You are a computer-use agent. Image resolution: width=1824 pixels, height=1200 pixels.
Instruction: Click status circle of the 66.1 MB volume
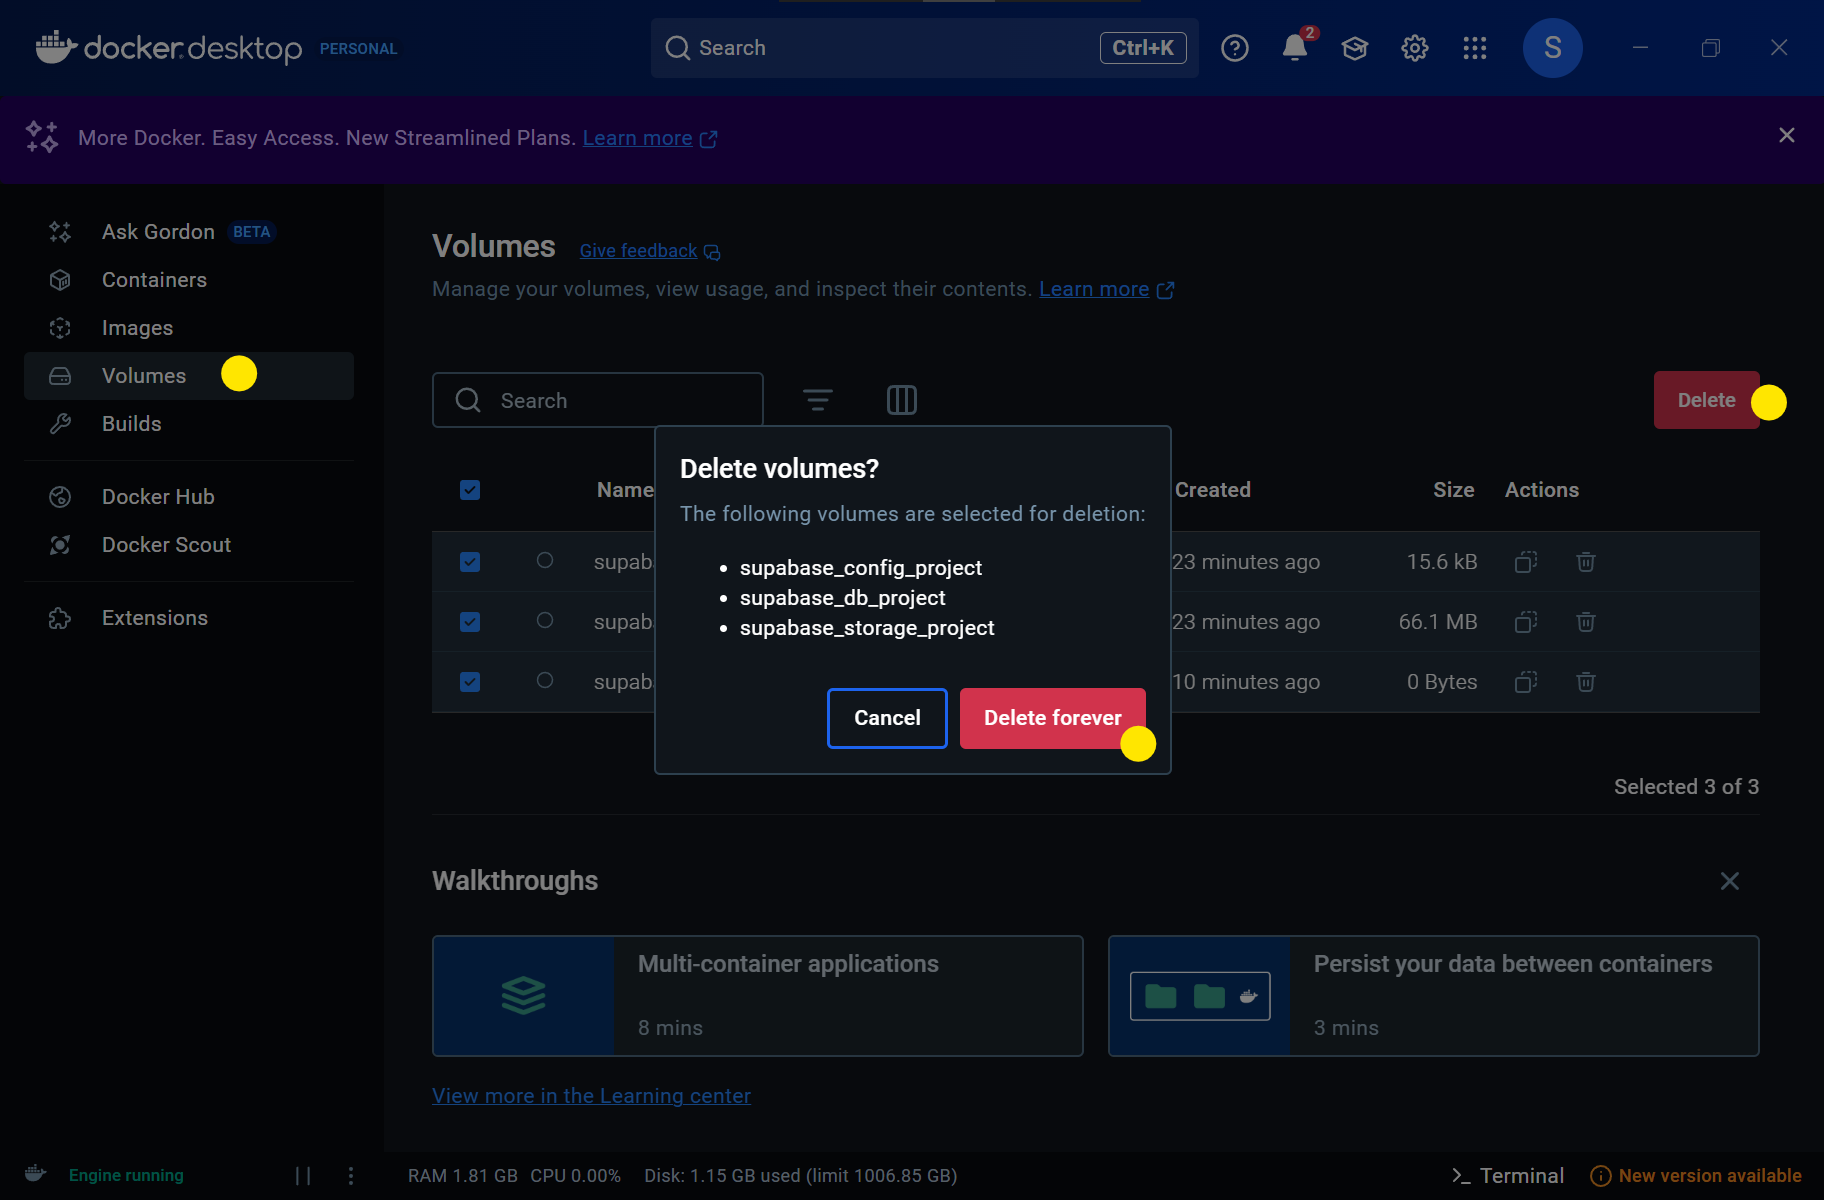[545, 621]
